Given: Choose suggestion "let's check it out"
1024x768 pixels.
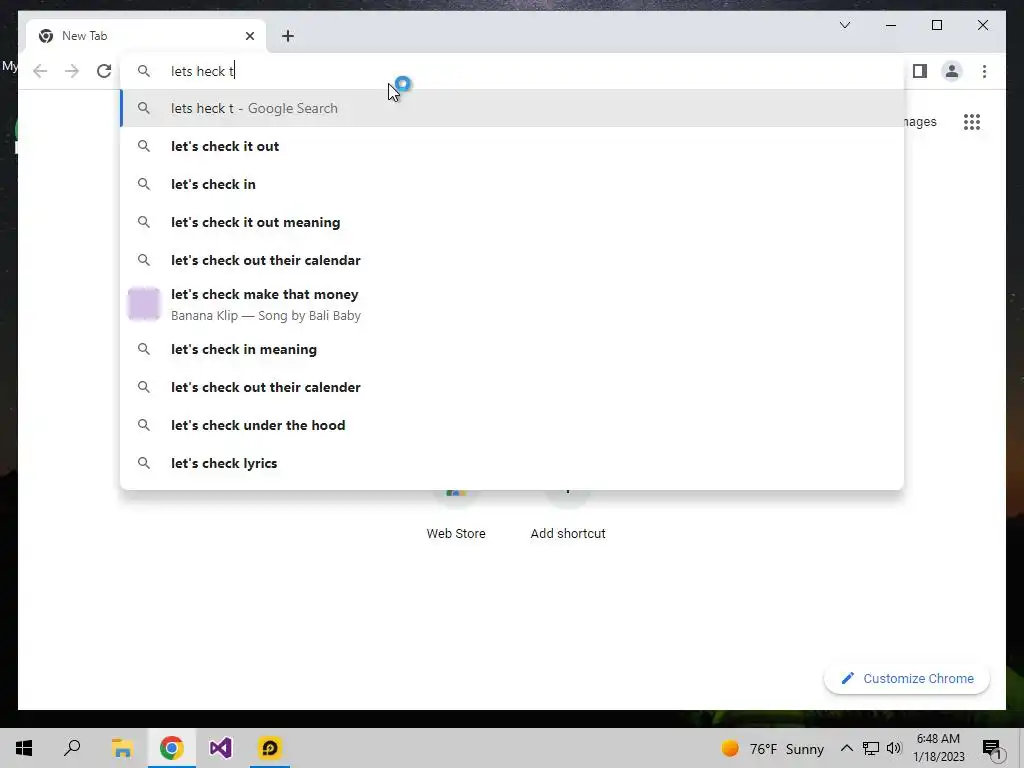Looking at the screenshot, I should (x=512, y=146).
